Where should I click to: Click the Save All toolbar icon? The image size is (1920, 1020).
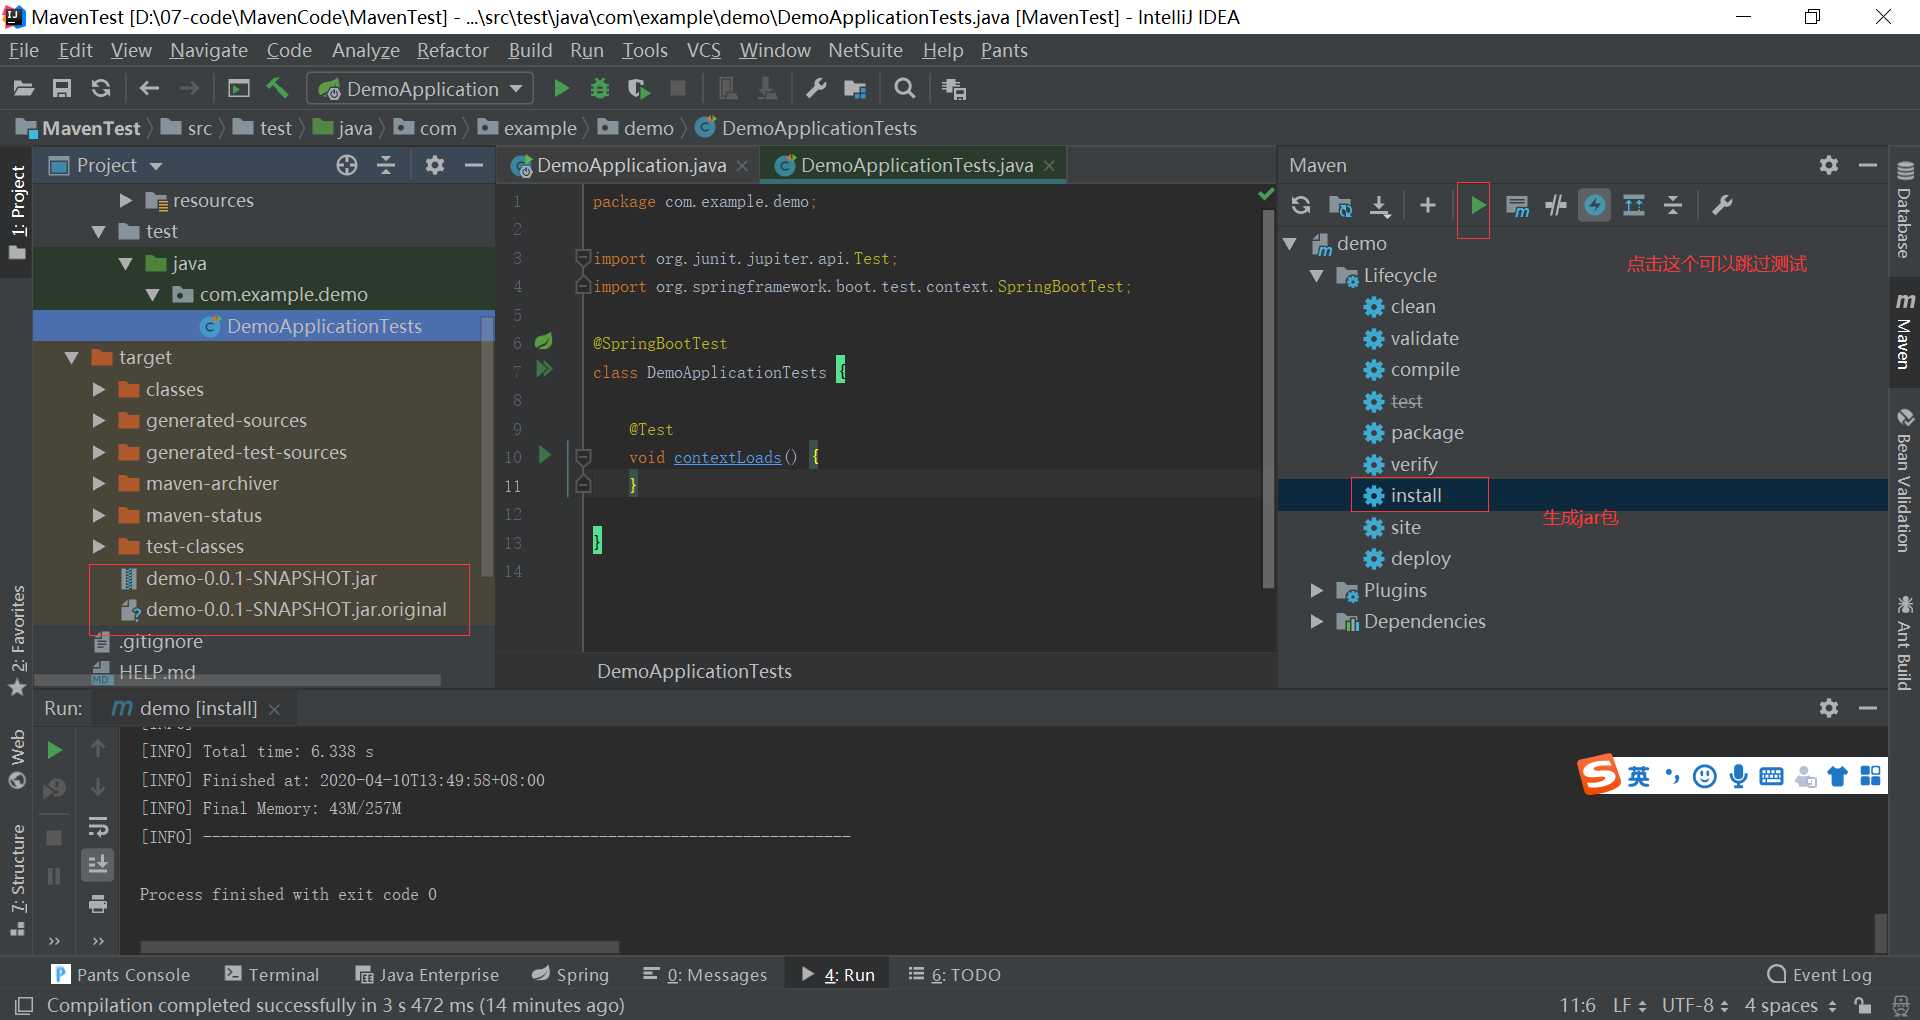pos(62,89)
